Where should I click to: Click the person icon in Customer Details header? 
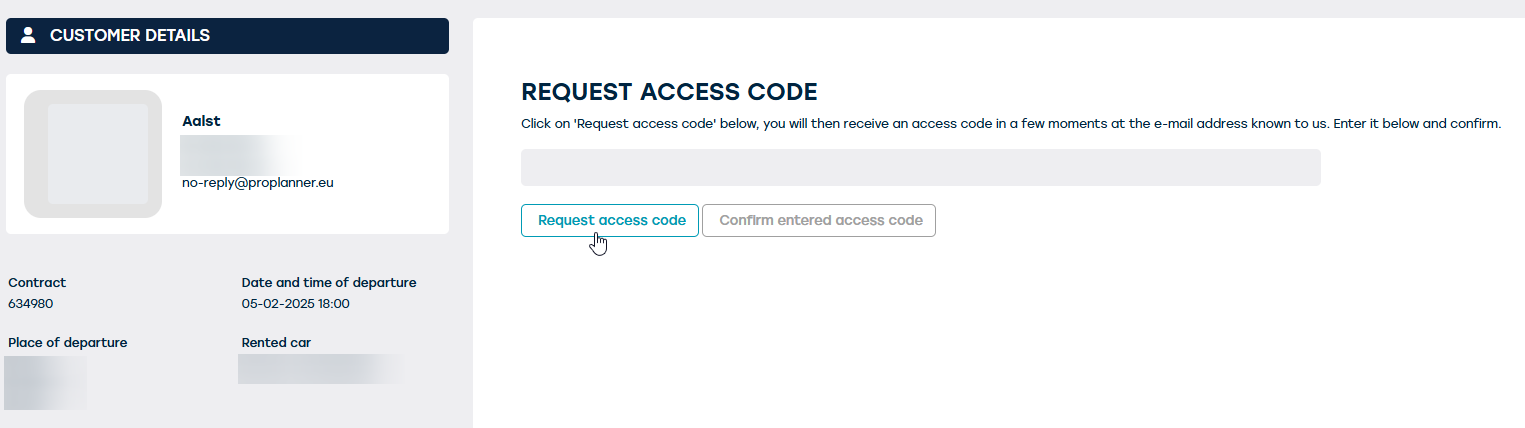click(28, 35)
